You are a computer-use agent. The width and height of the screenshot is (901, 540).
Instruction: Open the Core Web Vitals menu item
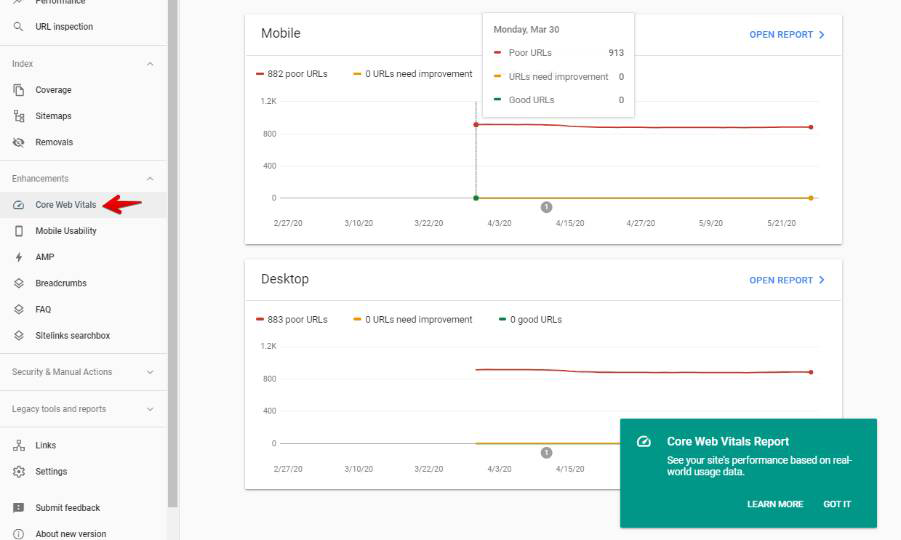click(x=66, y=205)
